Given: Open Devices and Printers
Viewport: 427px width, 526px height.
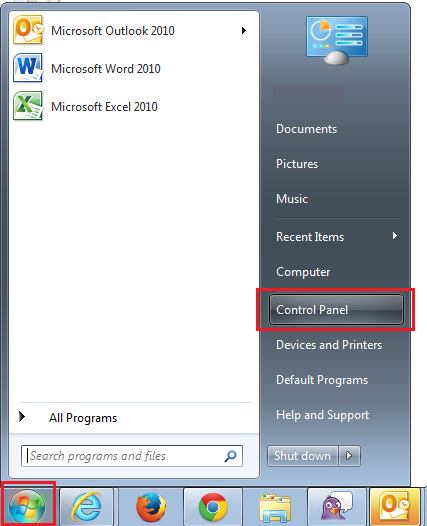Looking at the screenshot, I should coord(329,345).
